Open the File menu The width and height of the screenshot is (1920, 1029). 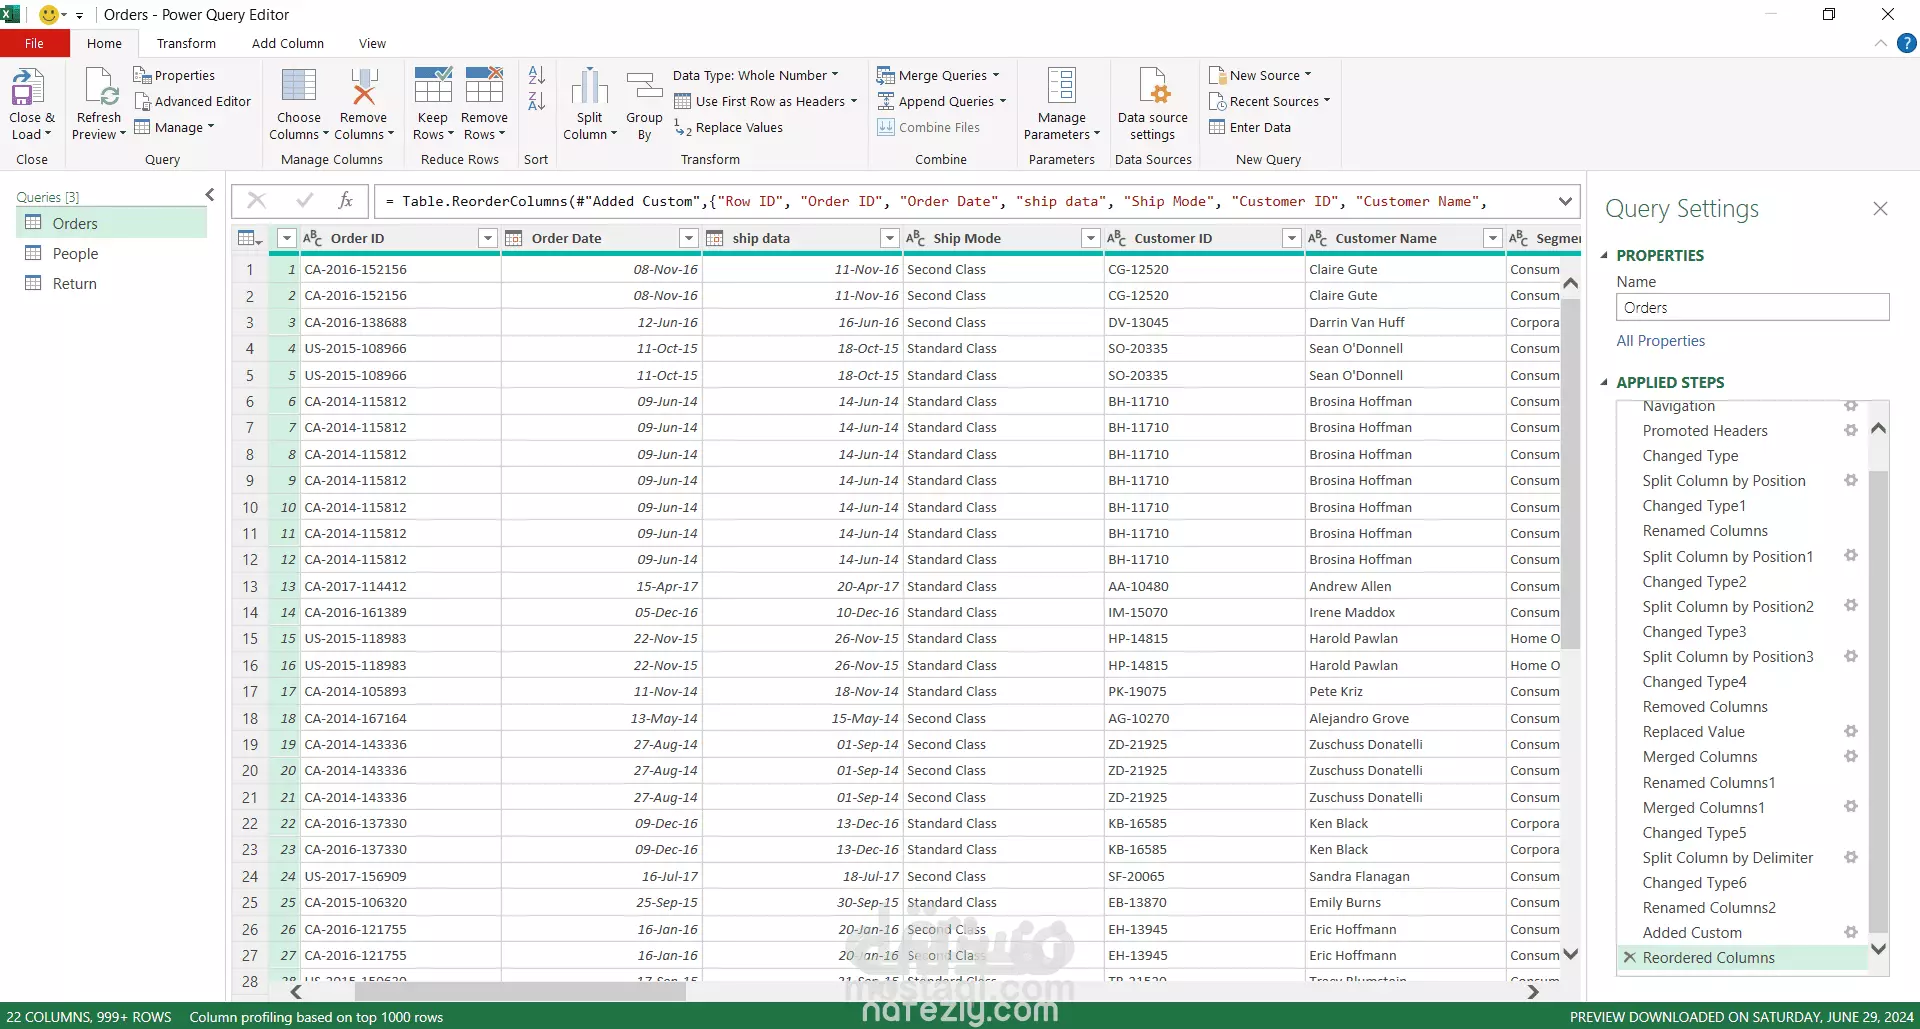[x=35, y=43]
